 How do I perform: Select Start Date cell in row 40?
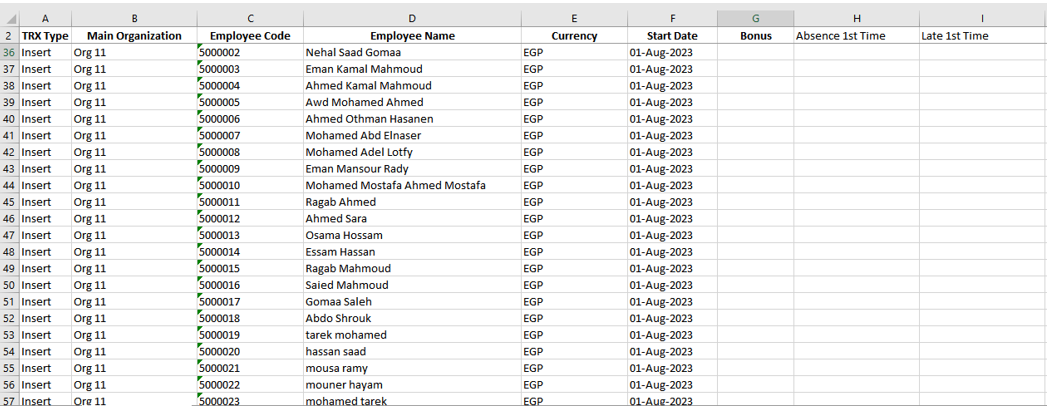click(672, 119)
